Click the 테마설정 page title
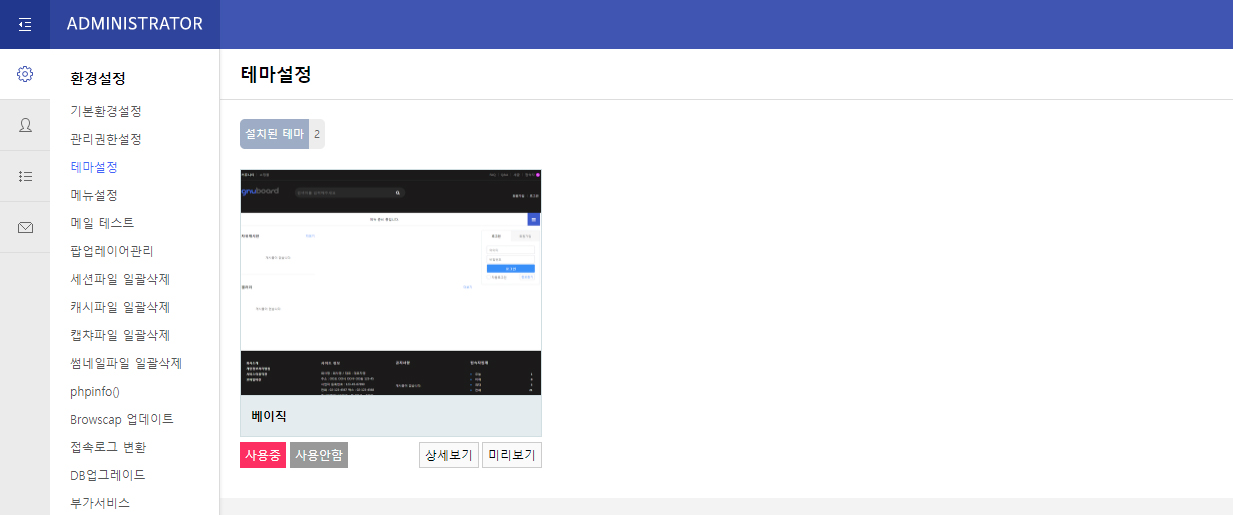Viewport: 1233px width, 515px height. coord(276,74)
